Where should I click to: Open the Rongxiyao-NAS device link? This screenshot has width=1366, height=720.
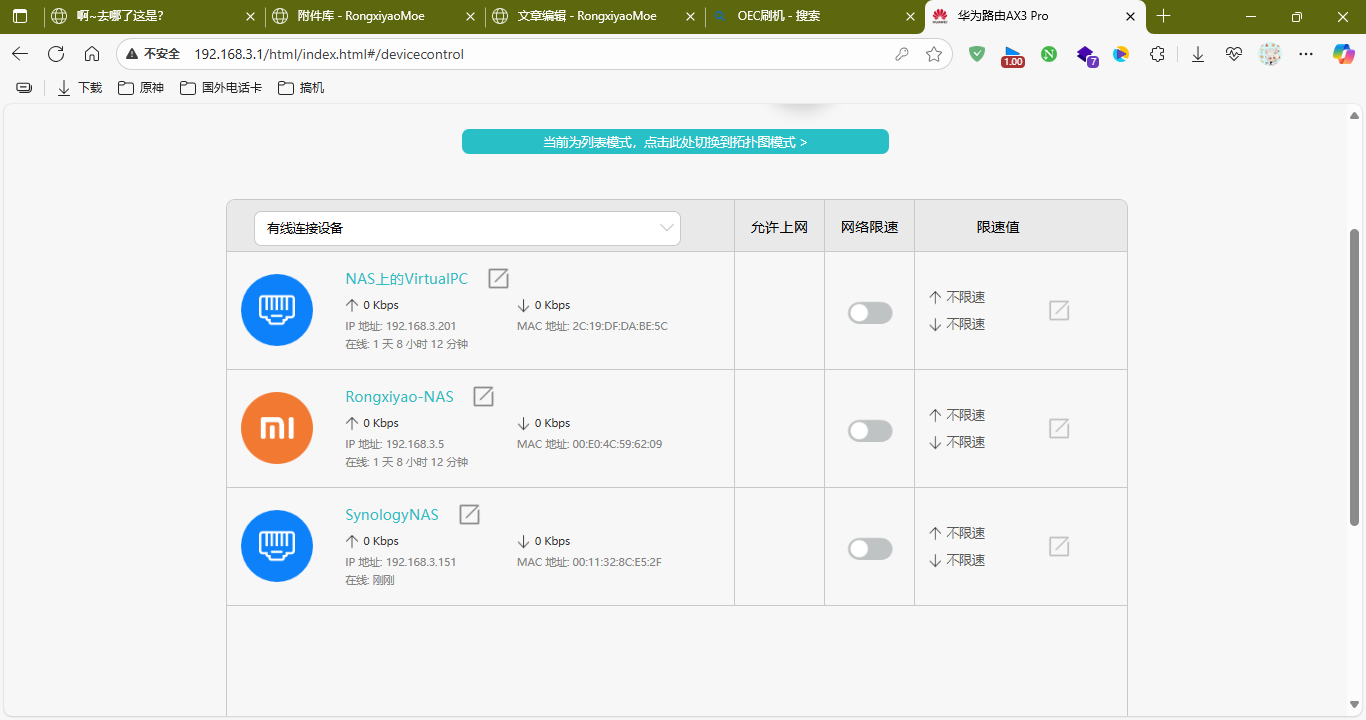[399, 397]
